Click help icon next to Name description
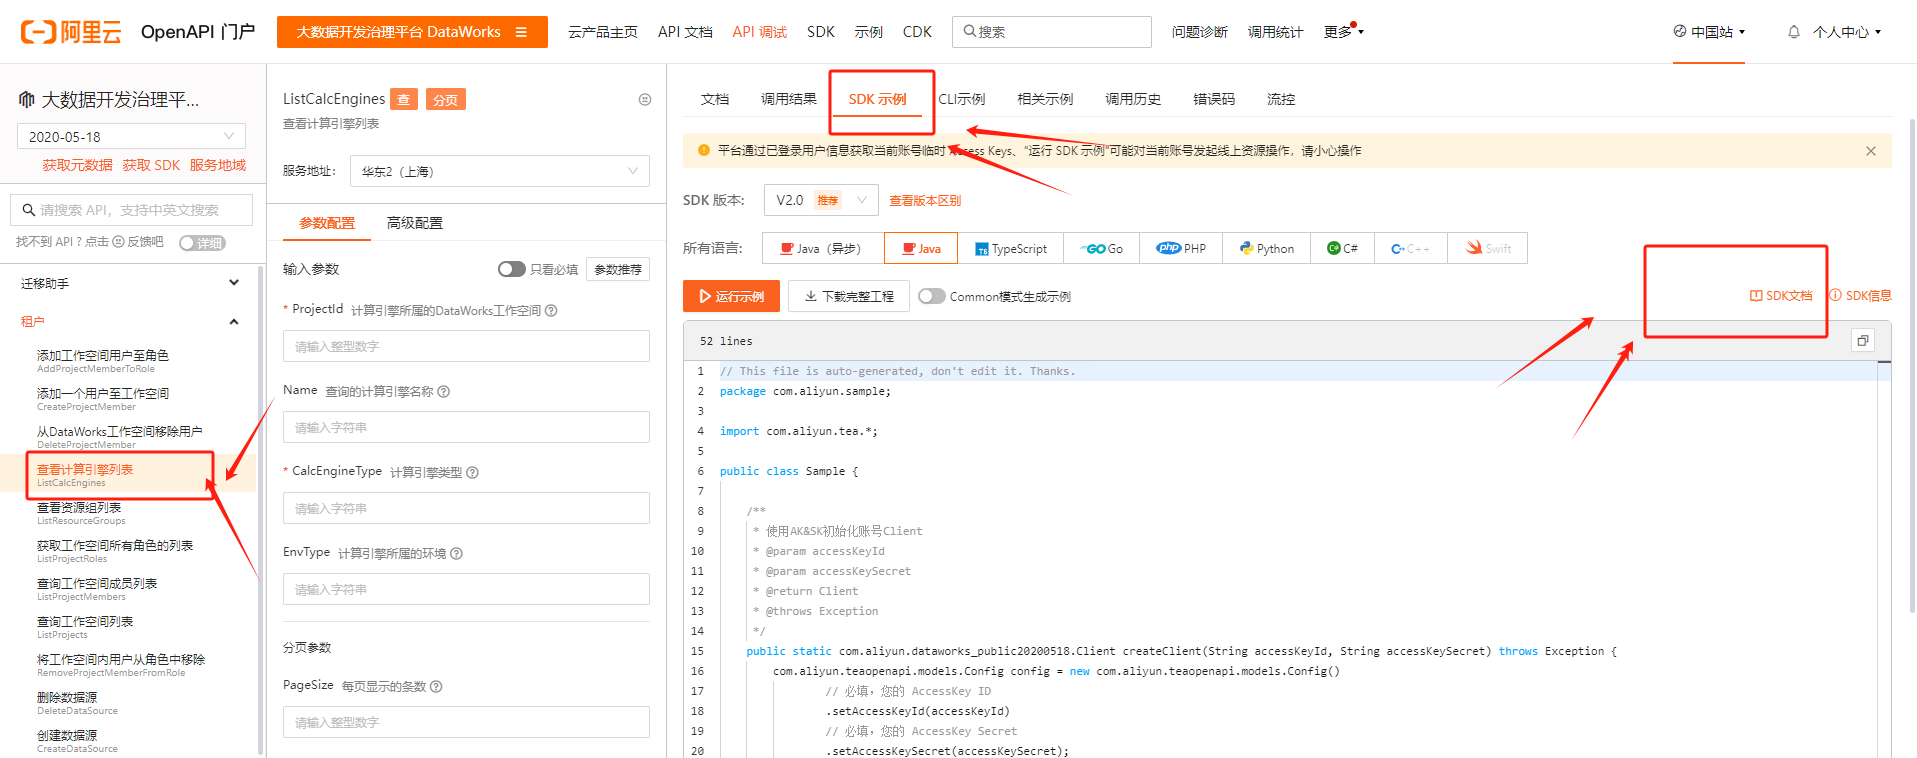1917x758 pixels. [444, 392]
